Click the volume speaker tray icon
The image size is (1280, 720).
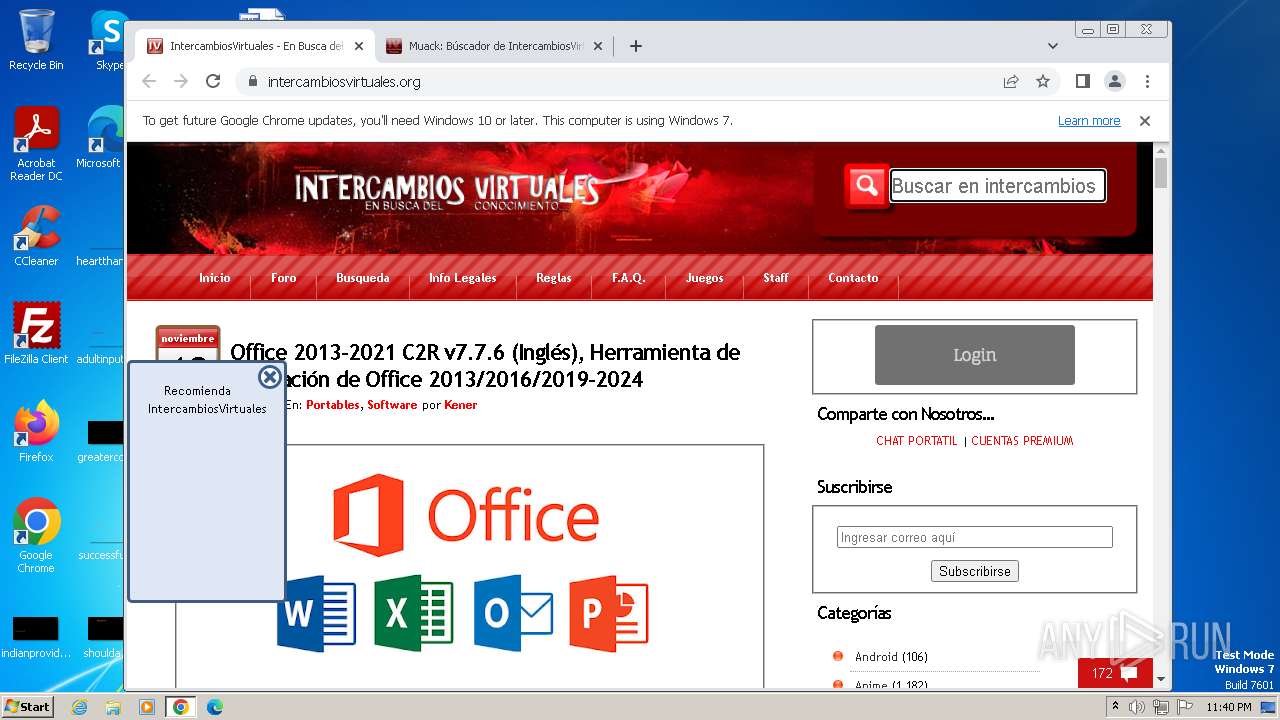coord(1137,707)
